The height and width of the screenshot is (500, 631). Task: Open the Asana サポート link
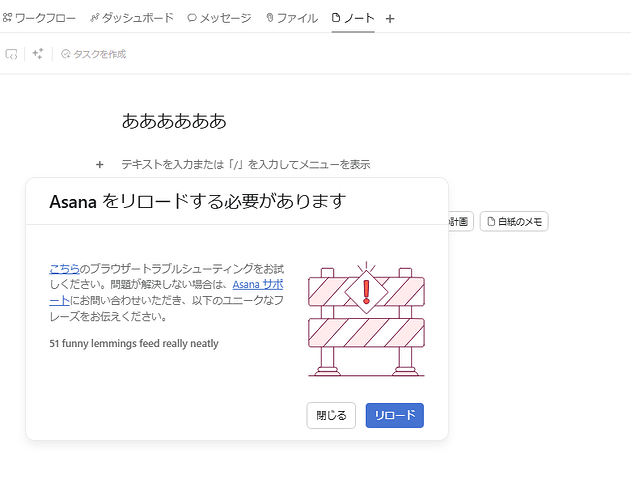(x=258, y=285)
